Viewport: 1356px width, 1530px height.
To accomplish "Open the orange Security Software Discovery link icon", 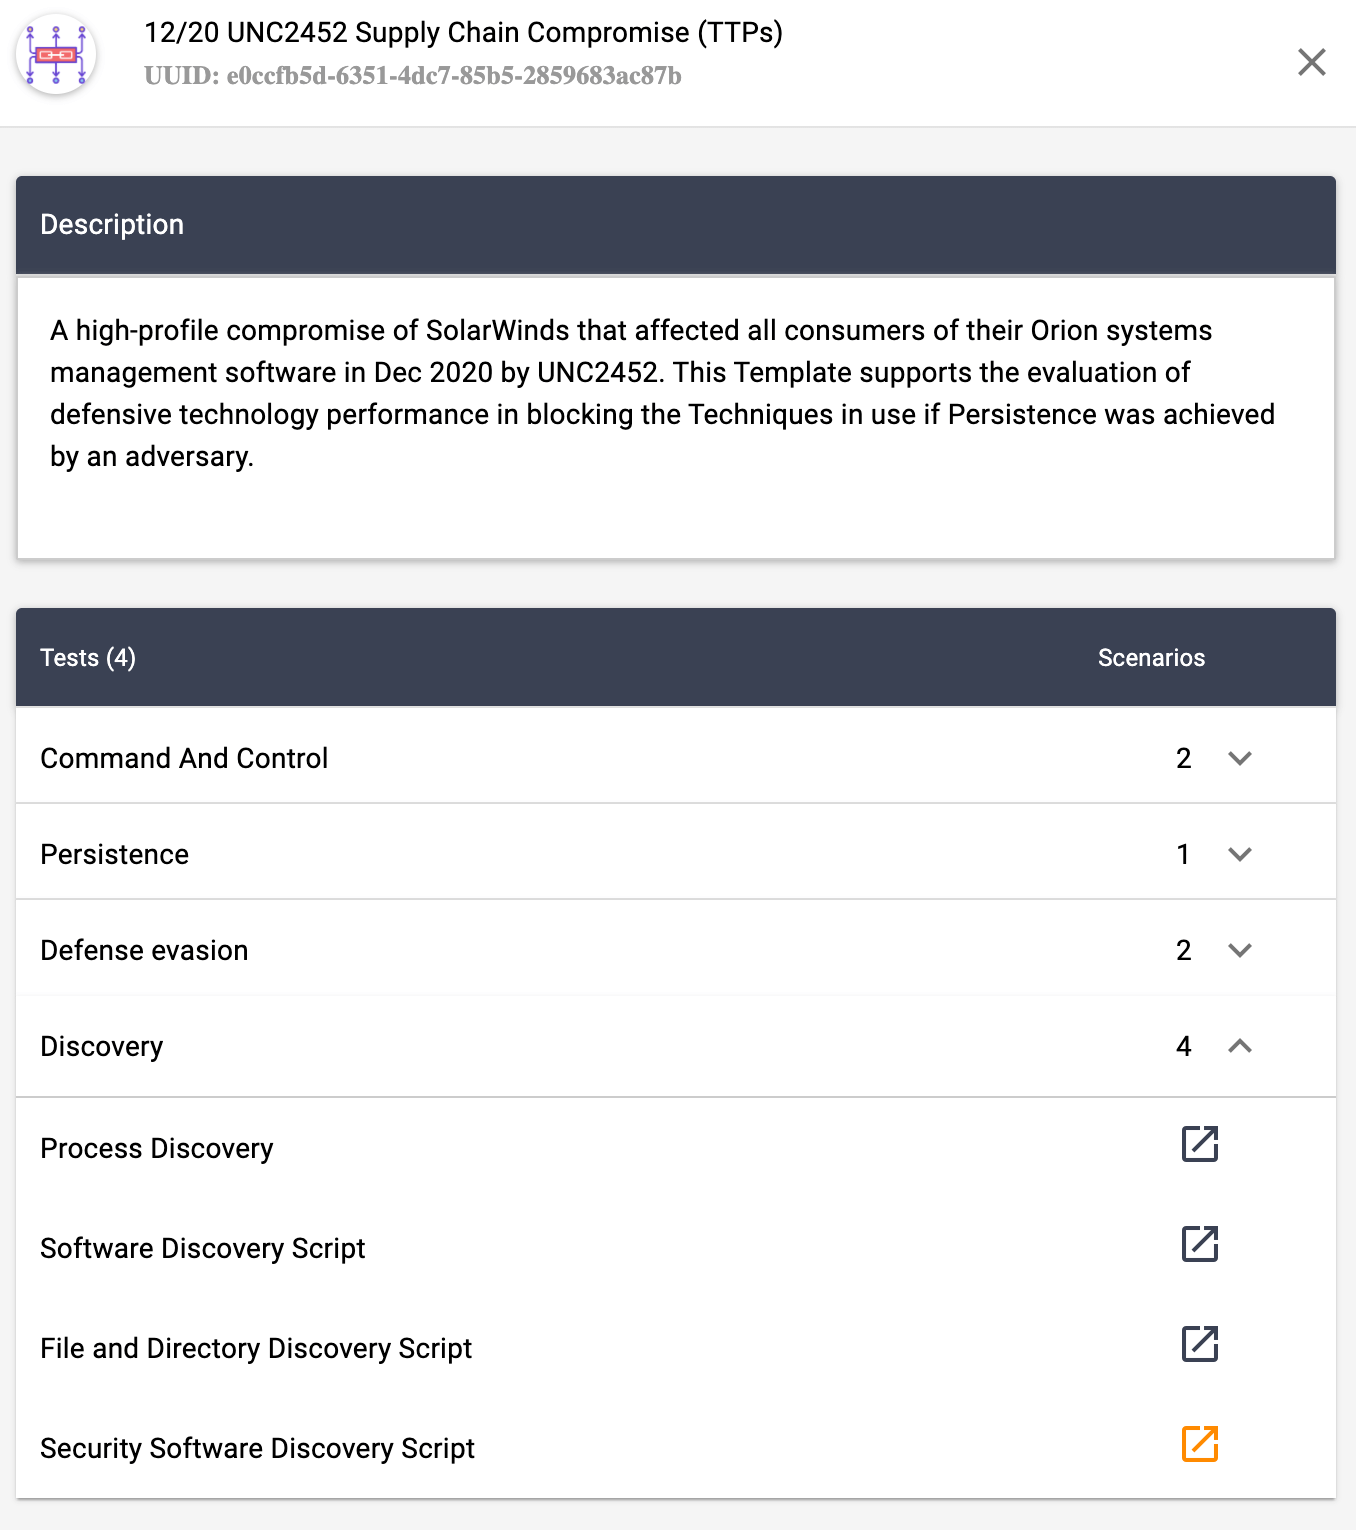I will pos(1199,1444).
